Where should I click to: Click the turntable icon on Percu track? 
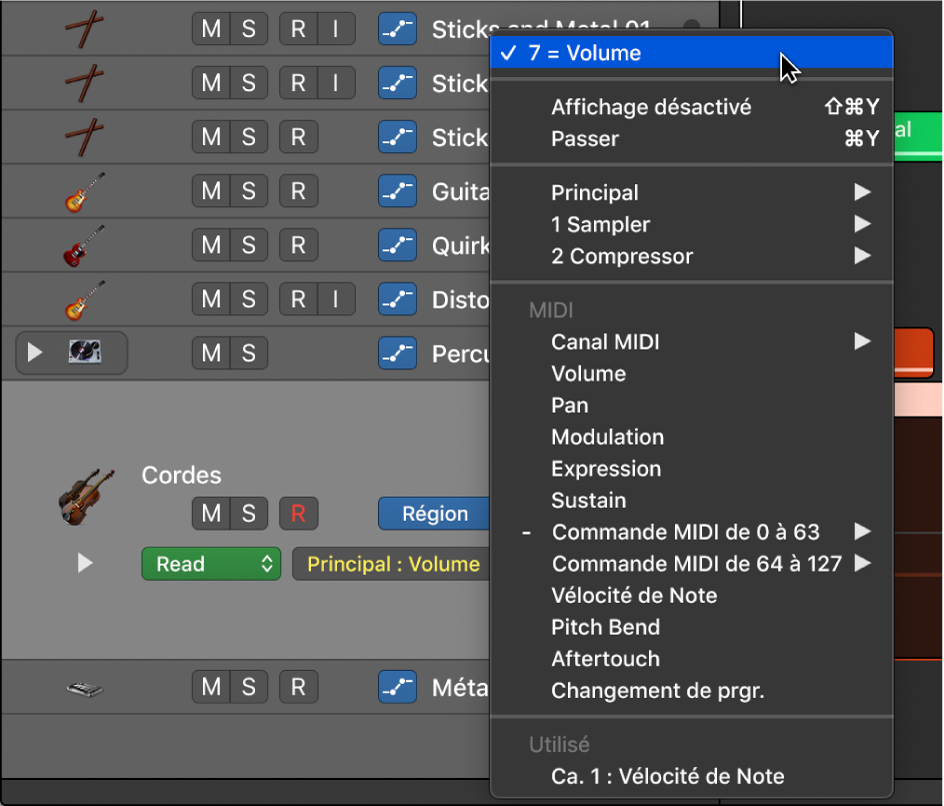(85, 352)
